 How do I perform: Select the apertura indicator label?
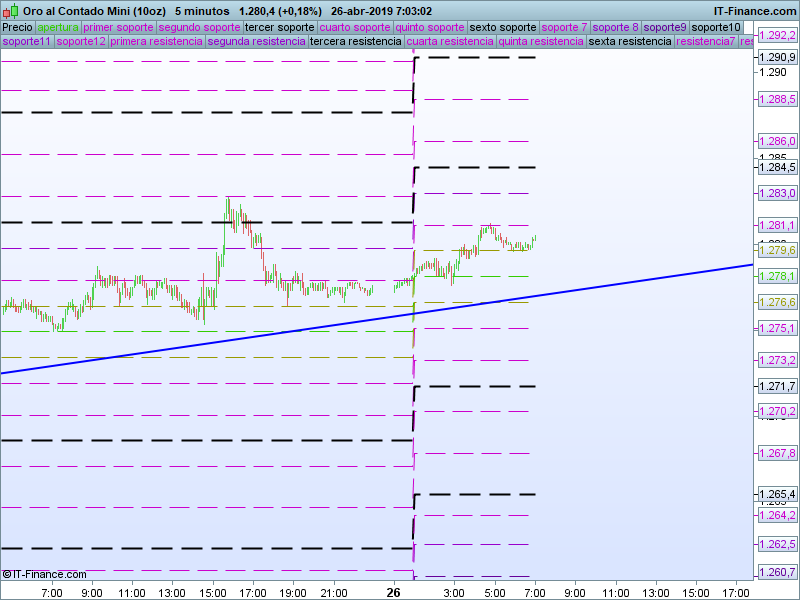click(58, 28)
